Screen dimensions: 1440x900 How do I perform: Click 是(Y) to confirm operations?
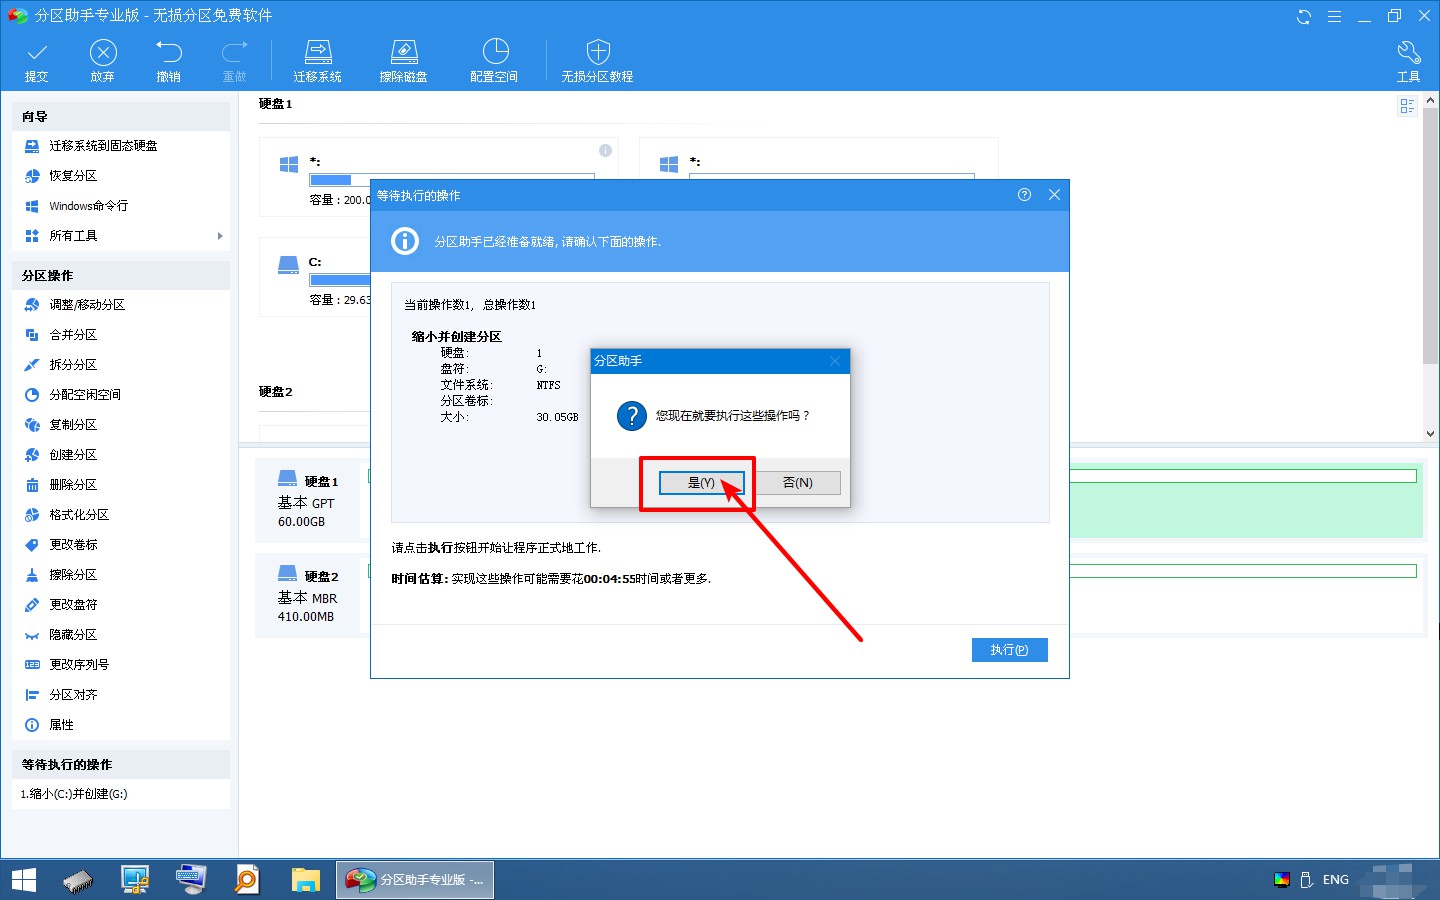[701, 483]
